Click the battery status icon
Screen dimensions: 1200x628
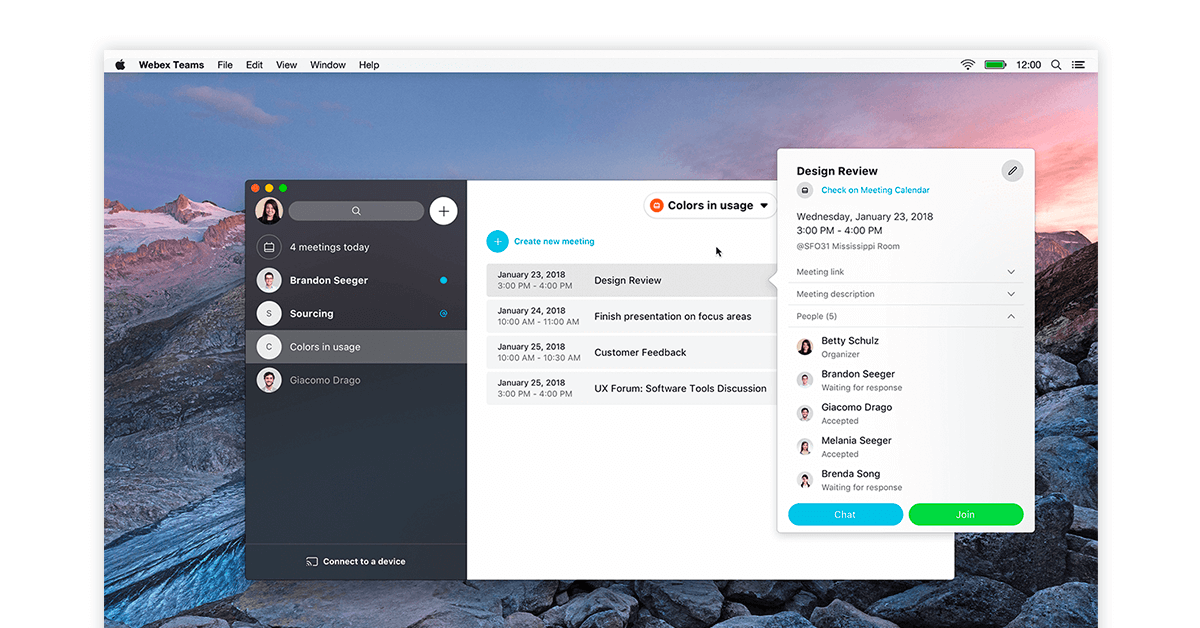point(995,65)
